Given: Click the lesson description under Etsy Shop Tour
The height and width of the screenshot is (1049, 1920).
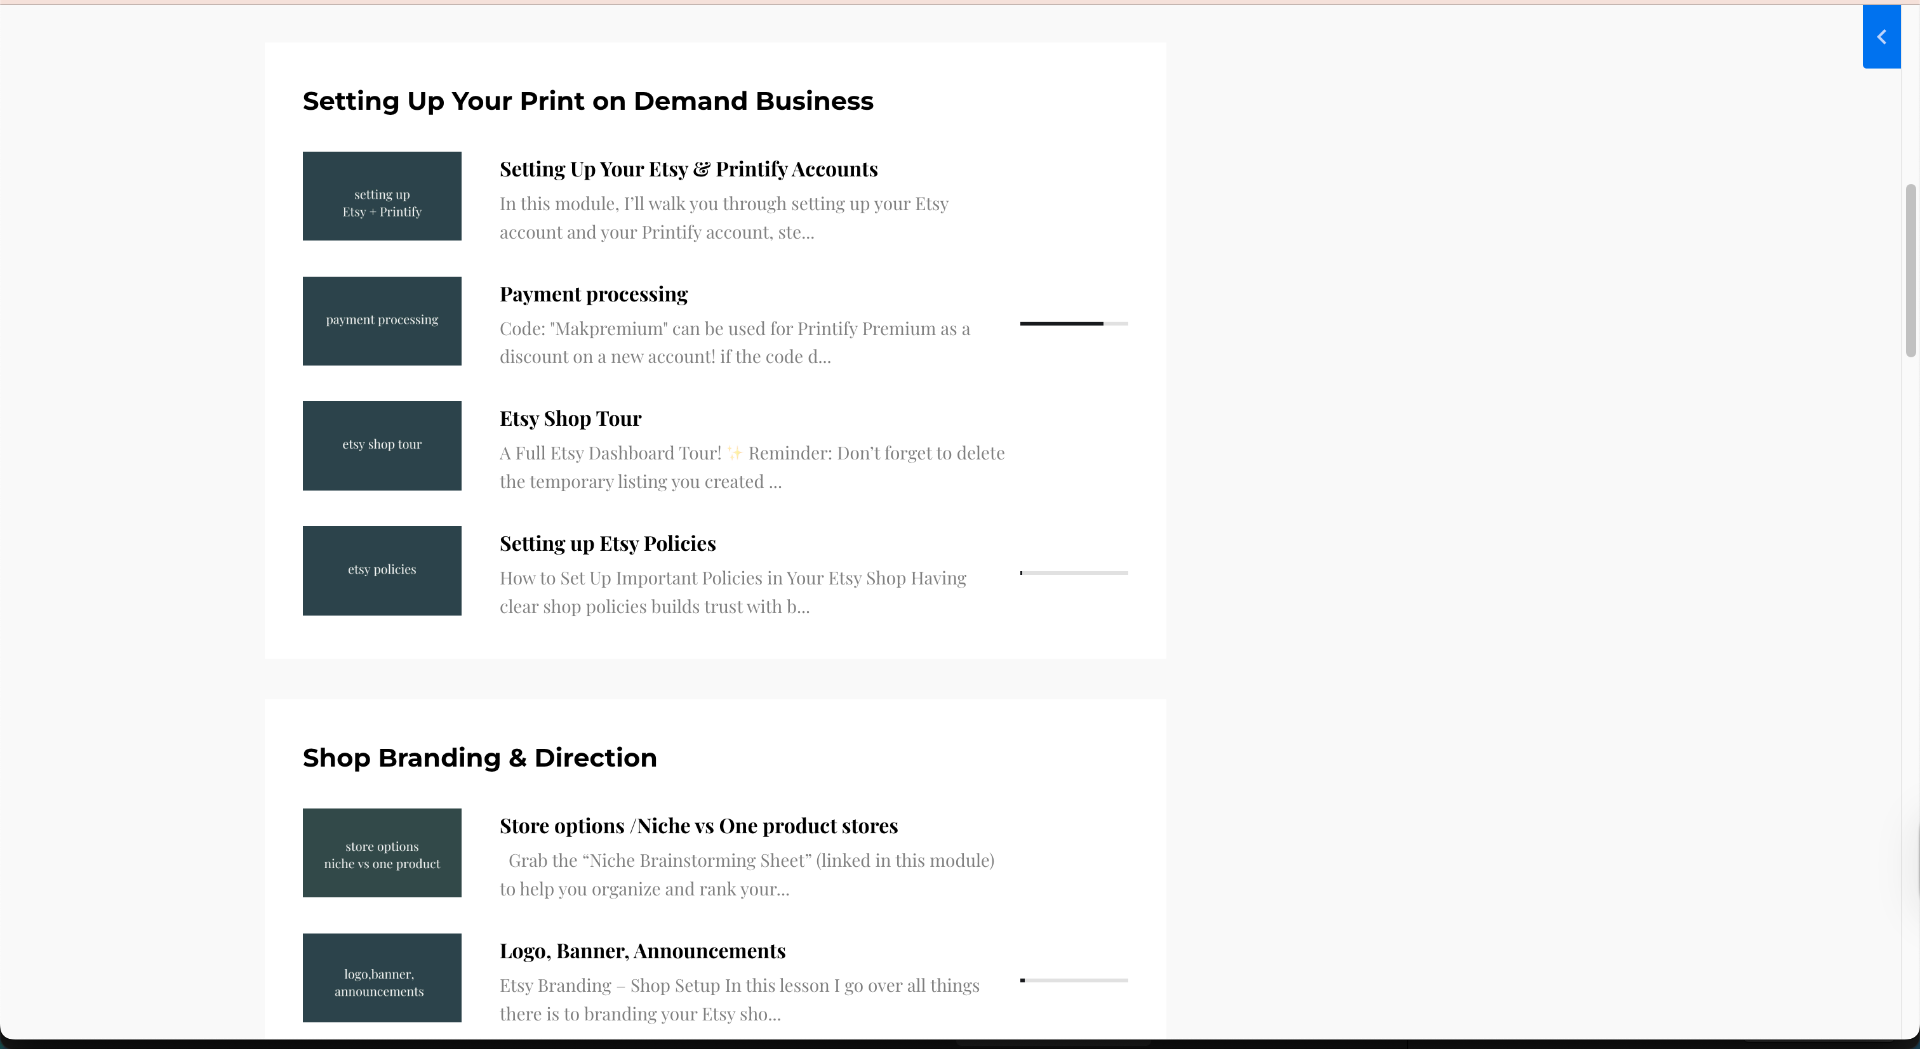Looking at the screenshot, I should (x=752, y=467).
